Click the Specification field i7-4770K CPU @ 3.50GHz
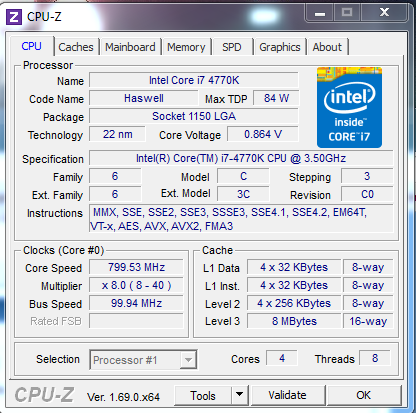416x413 pixels. pos(241,158)
